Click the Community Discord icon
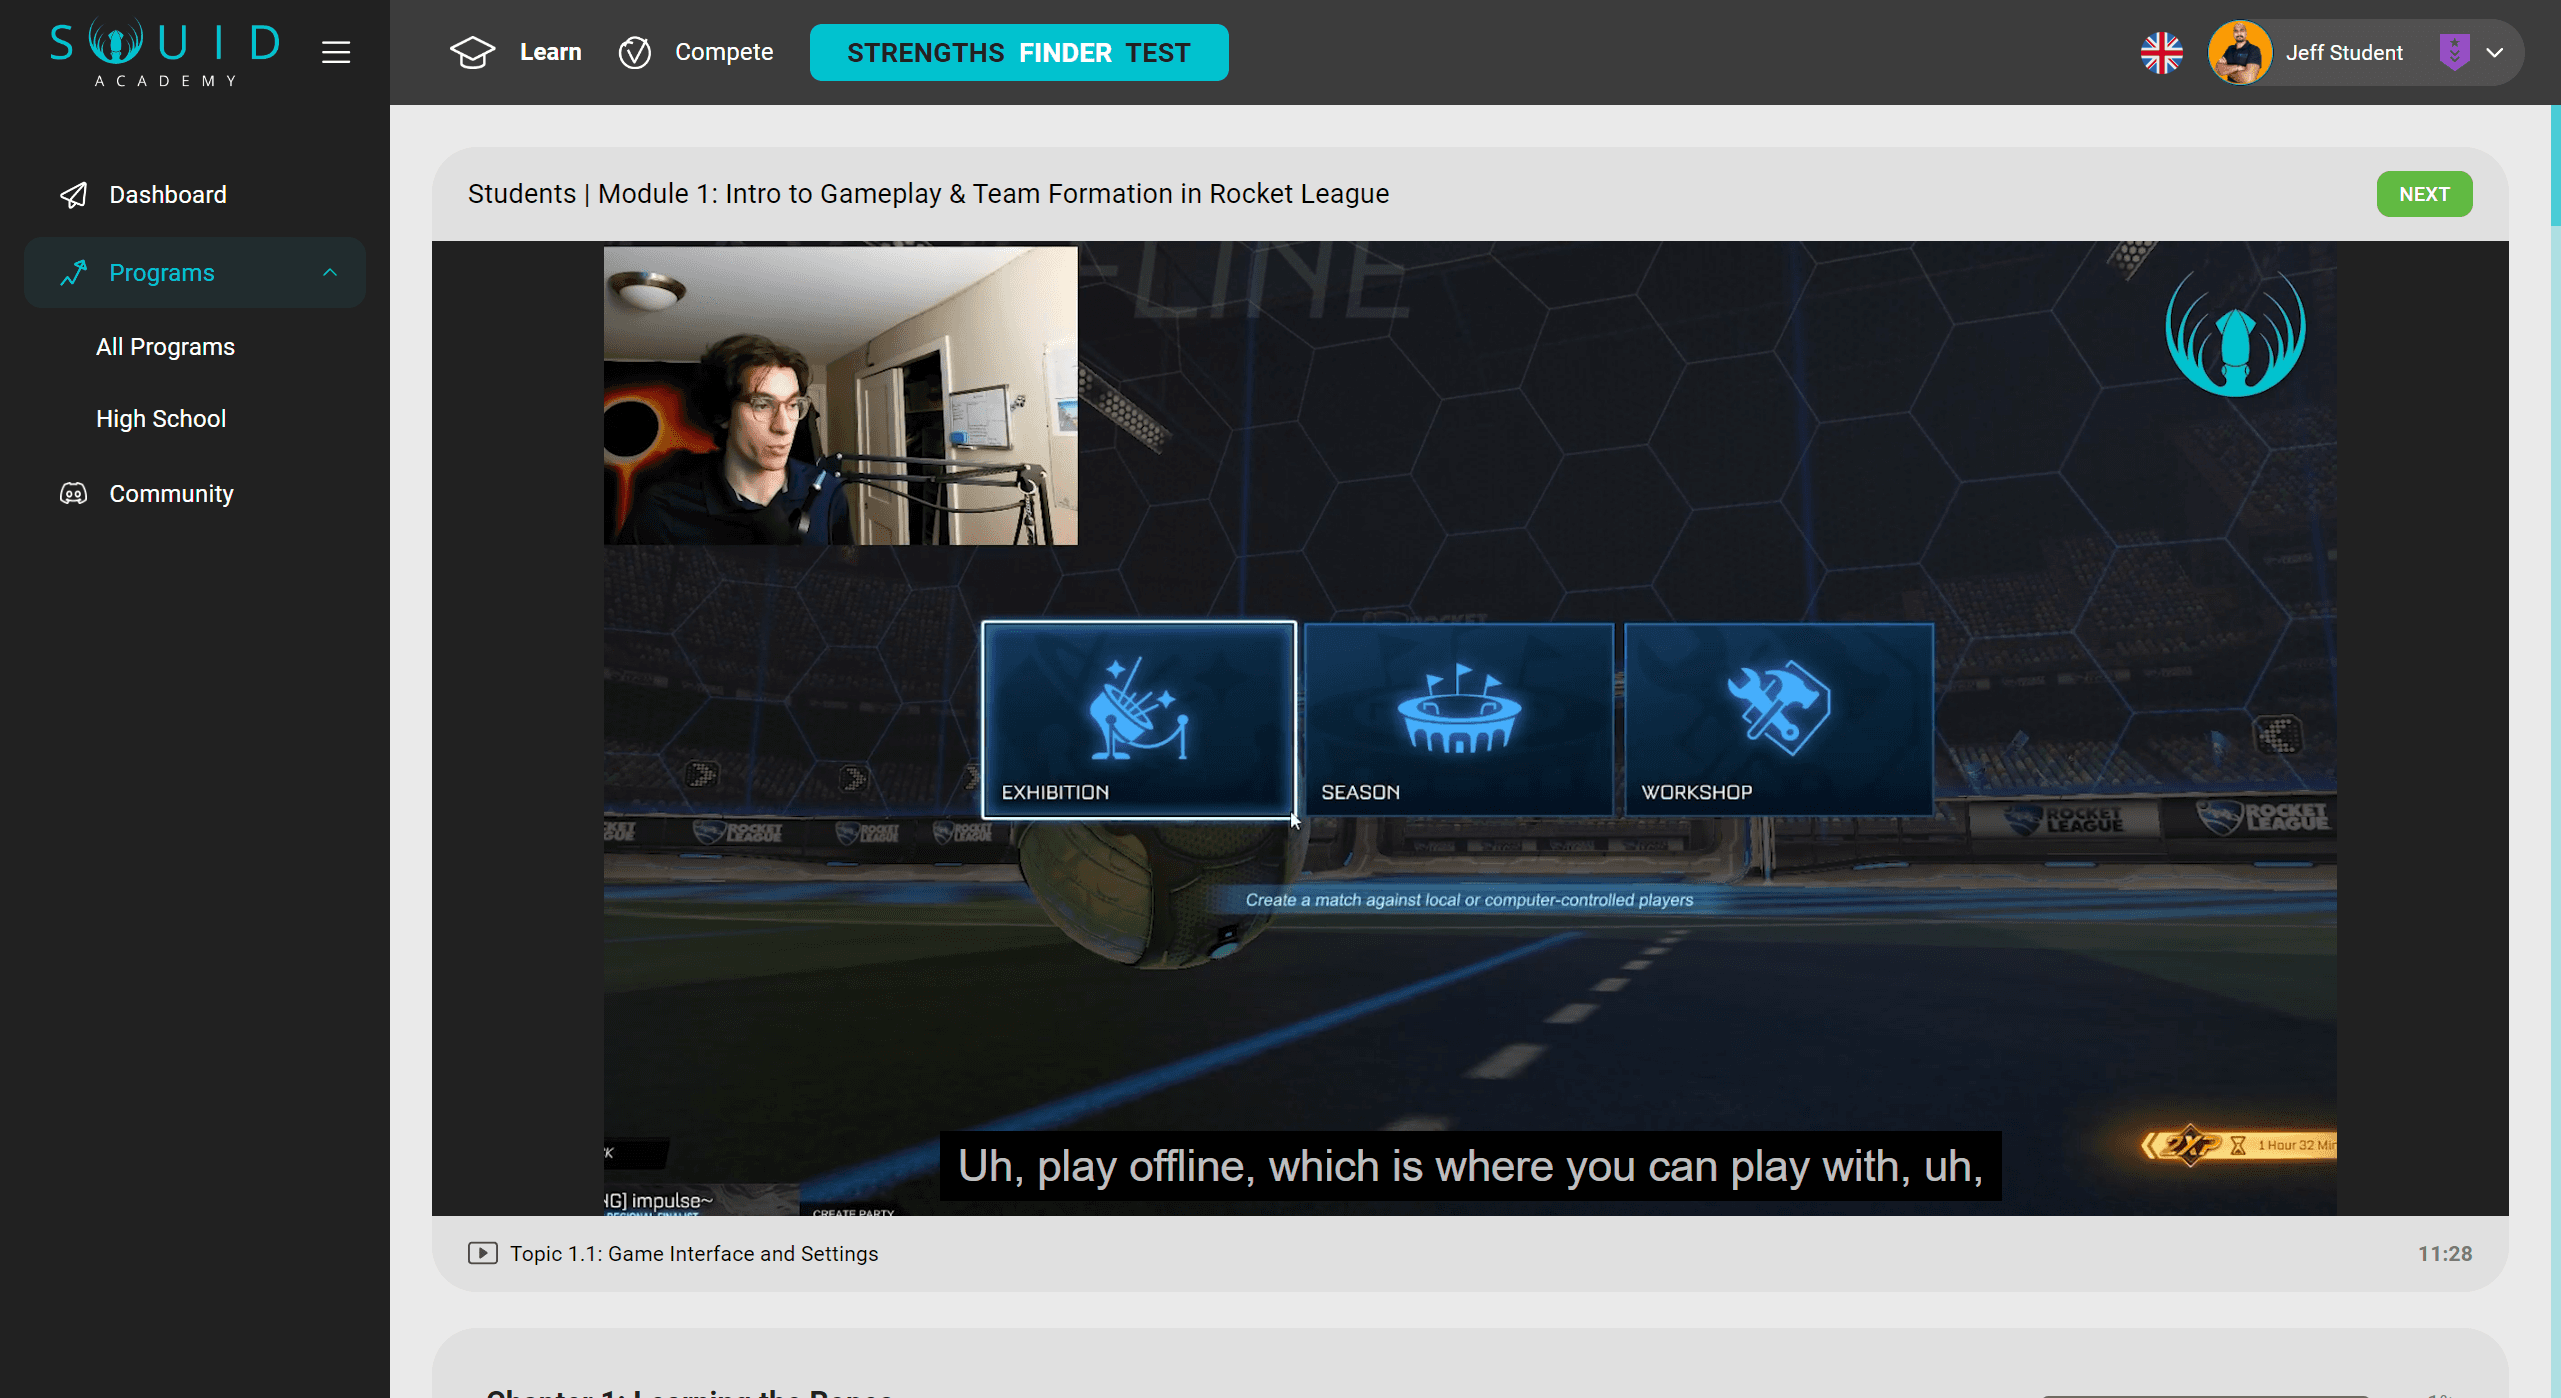 (74, 493)
